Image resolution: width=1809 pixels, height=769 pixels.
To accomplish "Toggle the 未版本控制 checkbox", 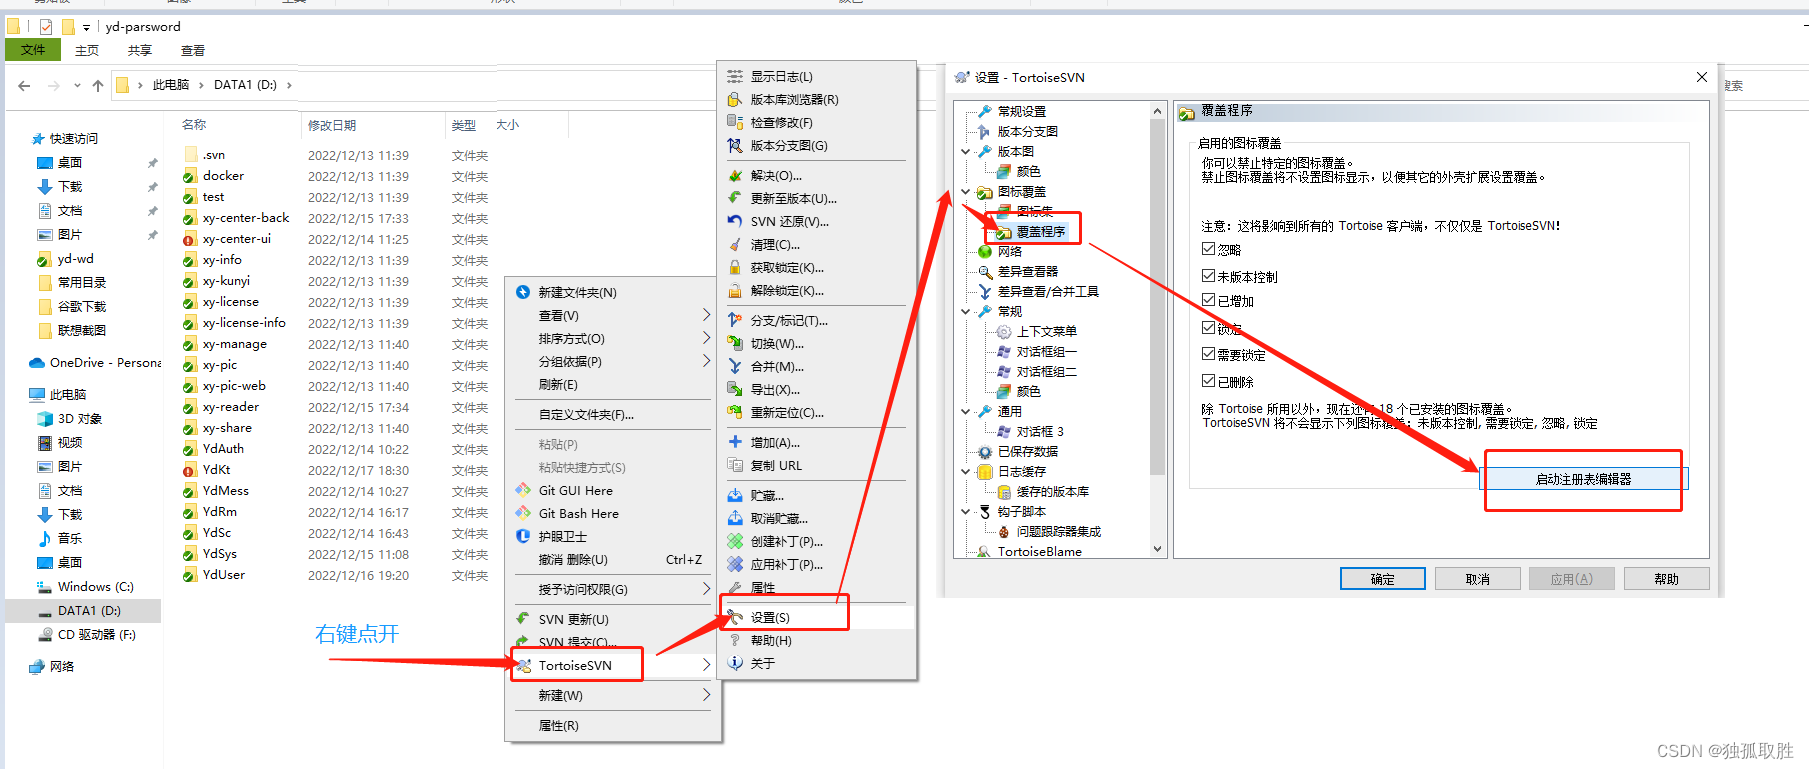I will [x=1208, y=276].
